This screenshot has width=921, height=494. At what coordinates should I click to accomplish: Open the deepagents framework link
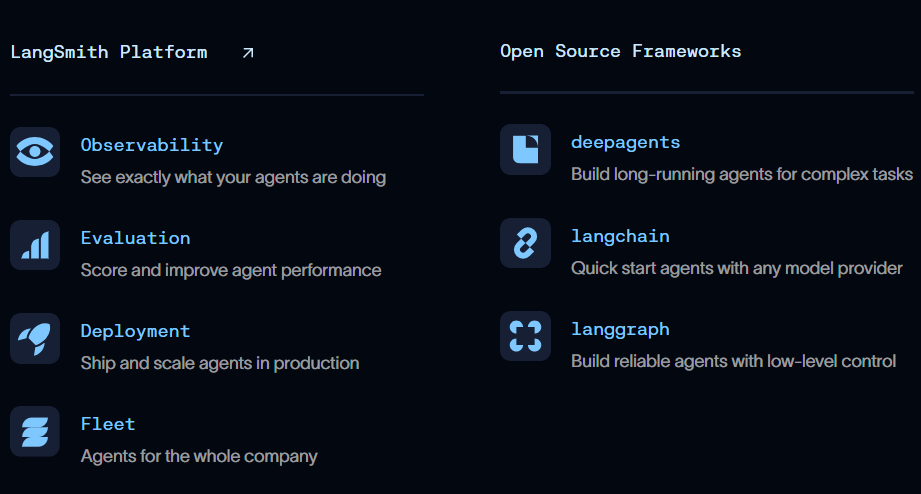tap(625, 143)
